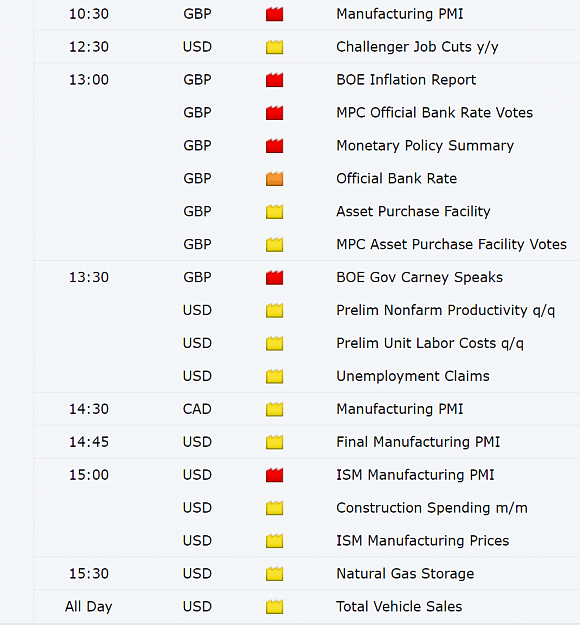
Task: Click yellow impact icon for Total Vehicle Sales
Action: click(274, 607)
